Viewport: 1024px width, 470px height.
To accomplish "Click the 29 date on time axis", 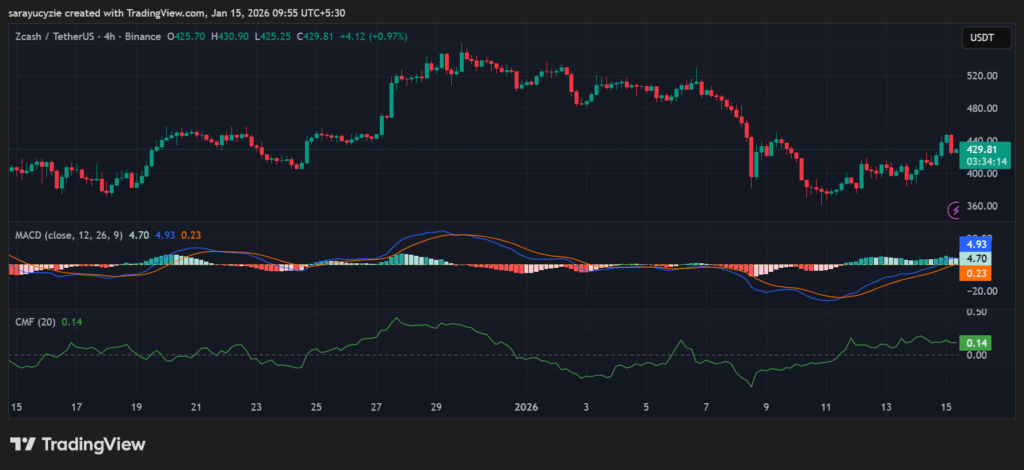I will tap(436, 407).
